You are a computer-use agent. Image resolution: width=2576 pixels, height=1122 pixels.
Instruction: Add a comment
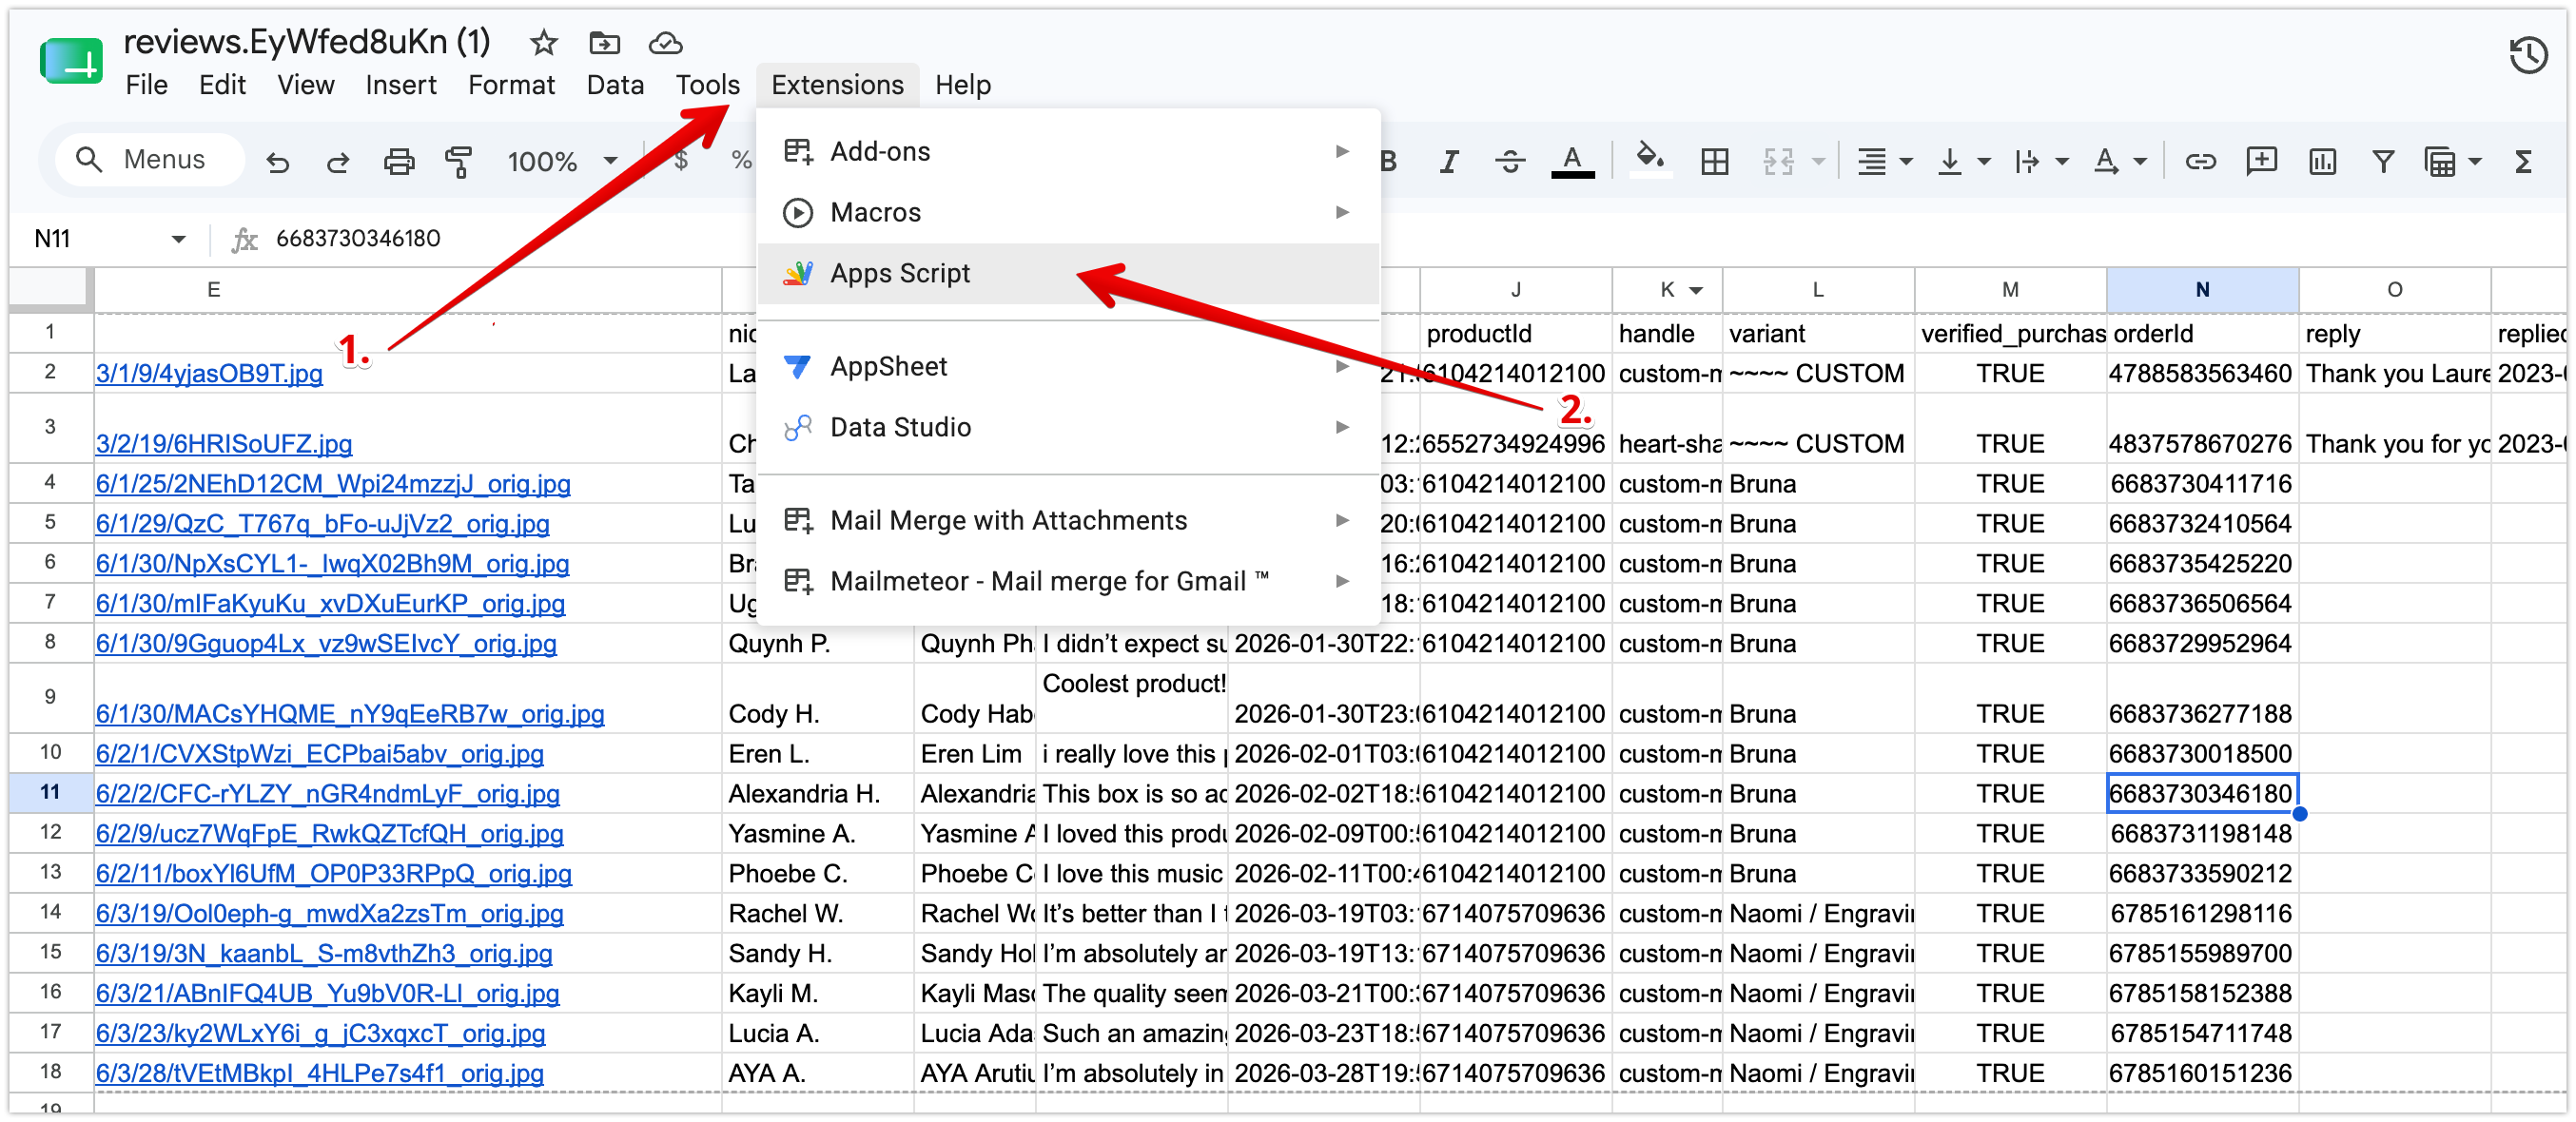pyautogui.click(x=2260, y=161)
